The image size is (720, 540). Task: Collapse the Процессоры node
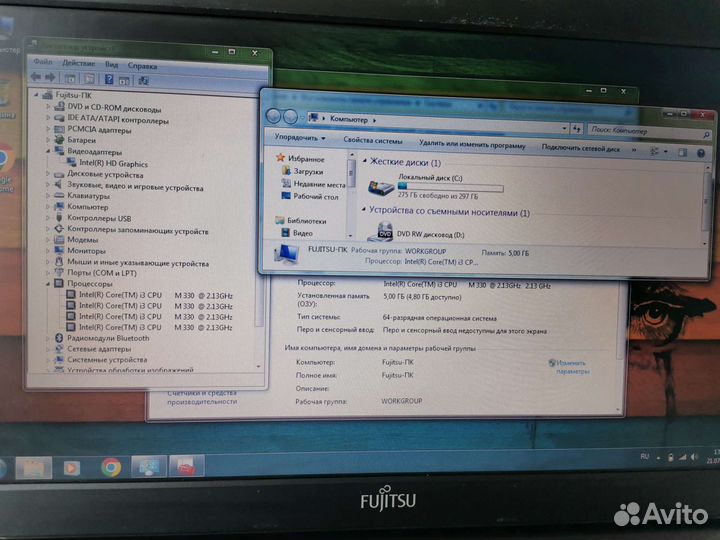coord(48,284)
